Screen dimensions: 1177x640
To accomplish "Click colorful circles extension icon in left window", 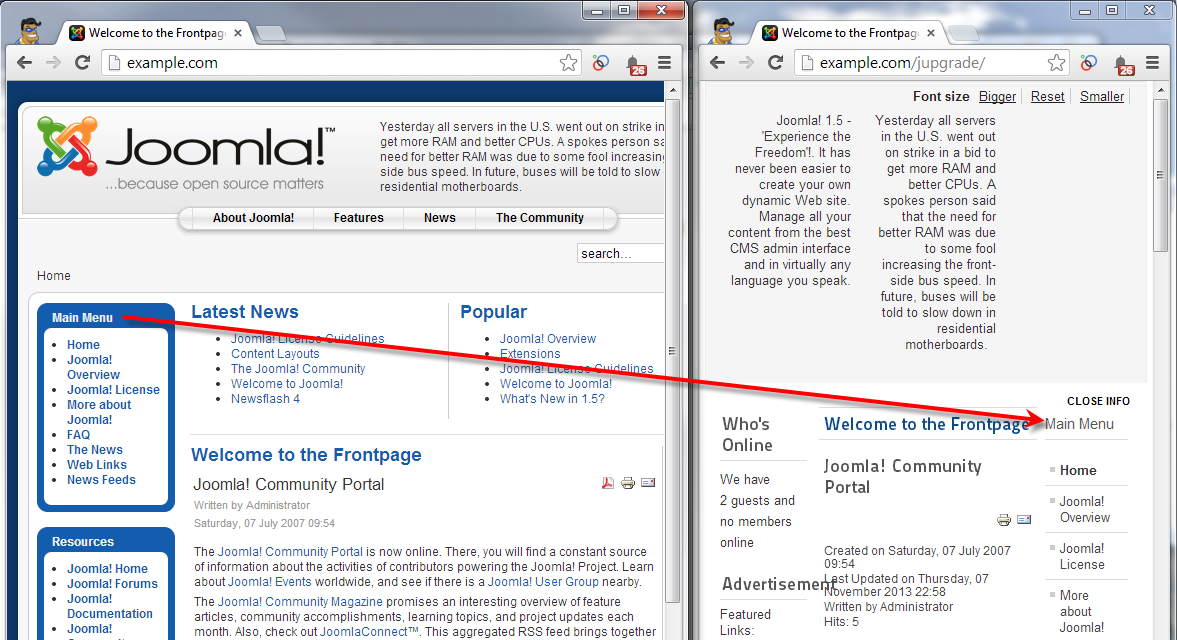I will (x=601, y=63).
